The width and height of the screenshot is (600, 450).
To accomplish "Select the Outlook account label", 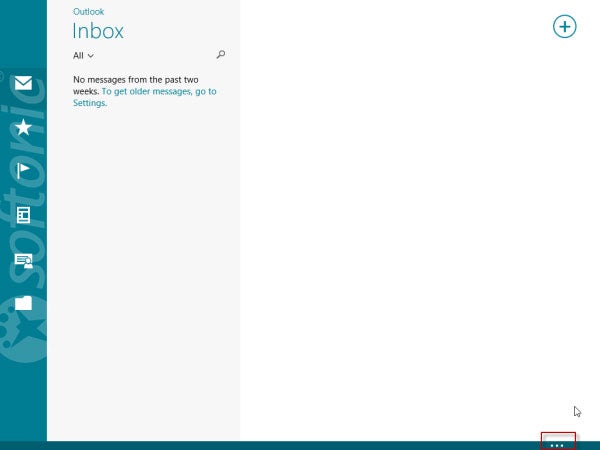I will click(88, 12).
